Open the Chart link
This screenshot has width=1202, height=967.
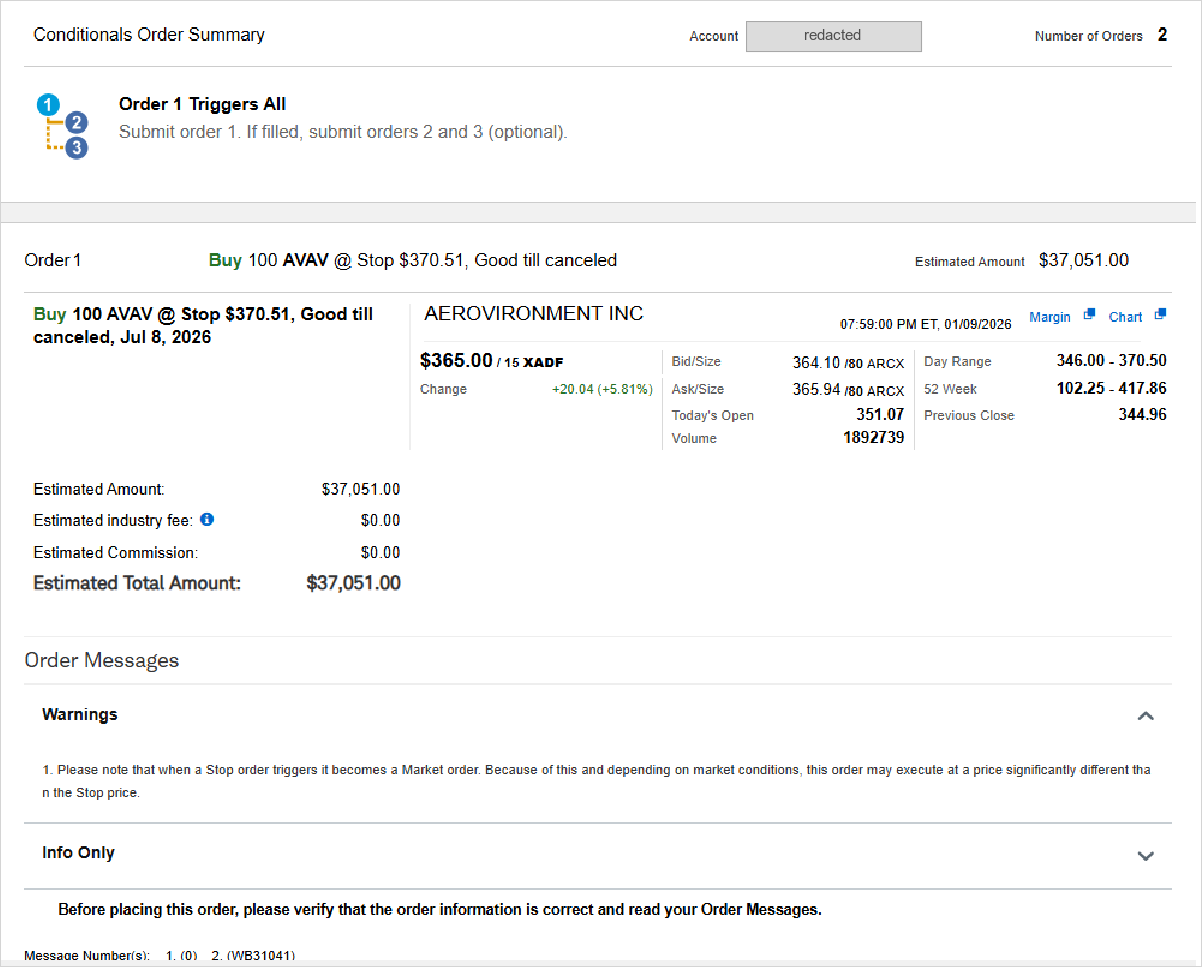(1125, 317)
